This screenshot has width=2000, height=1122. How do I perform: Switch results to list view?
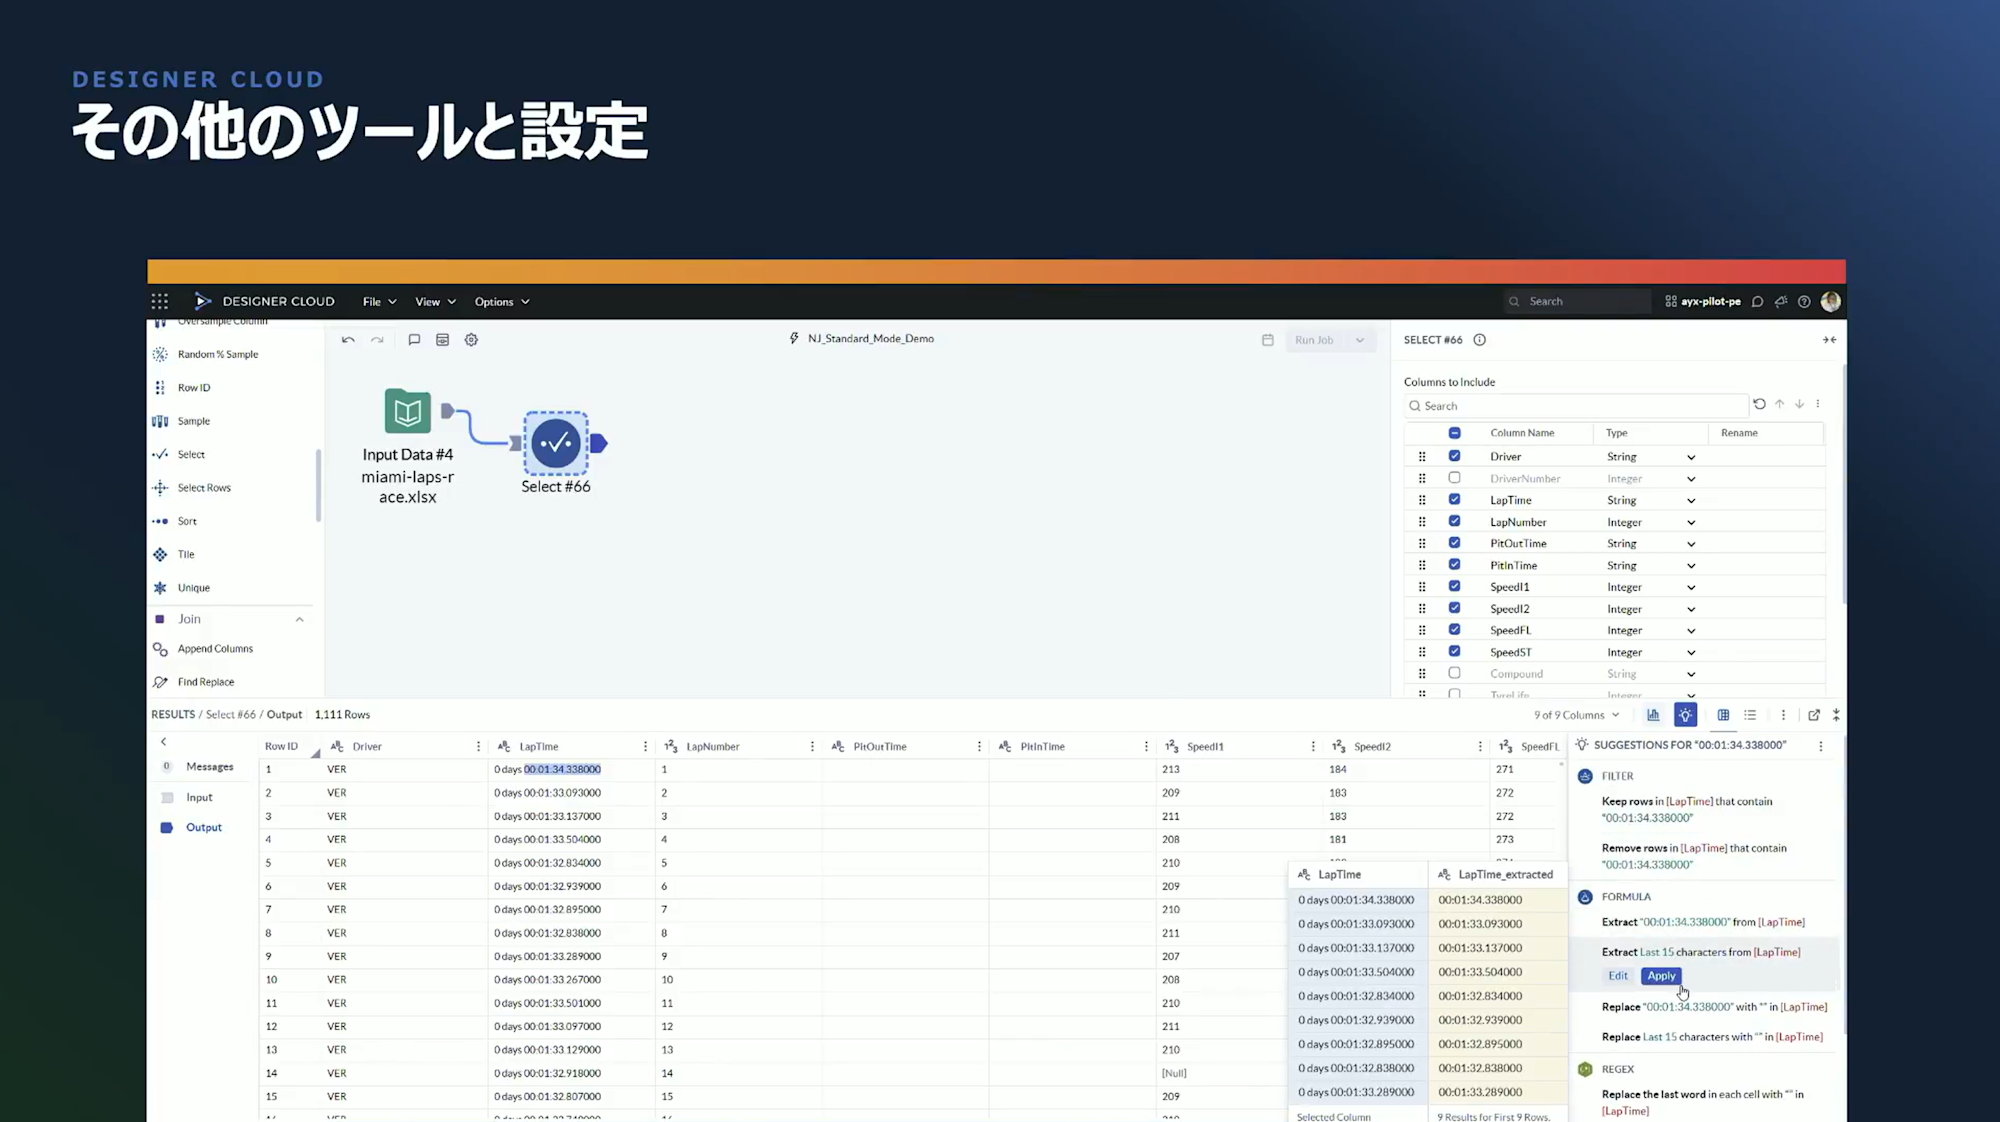[x=1750, y=715]
